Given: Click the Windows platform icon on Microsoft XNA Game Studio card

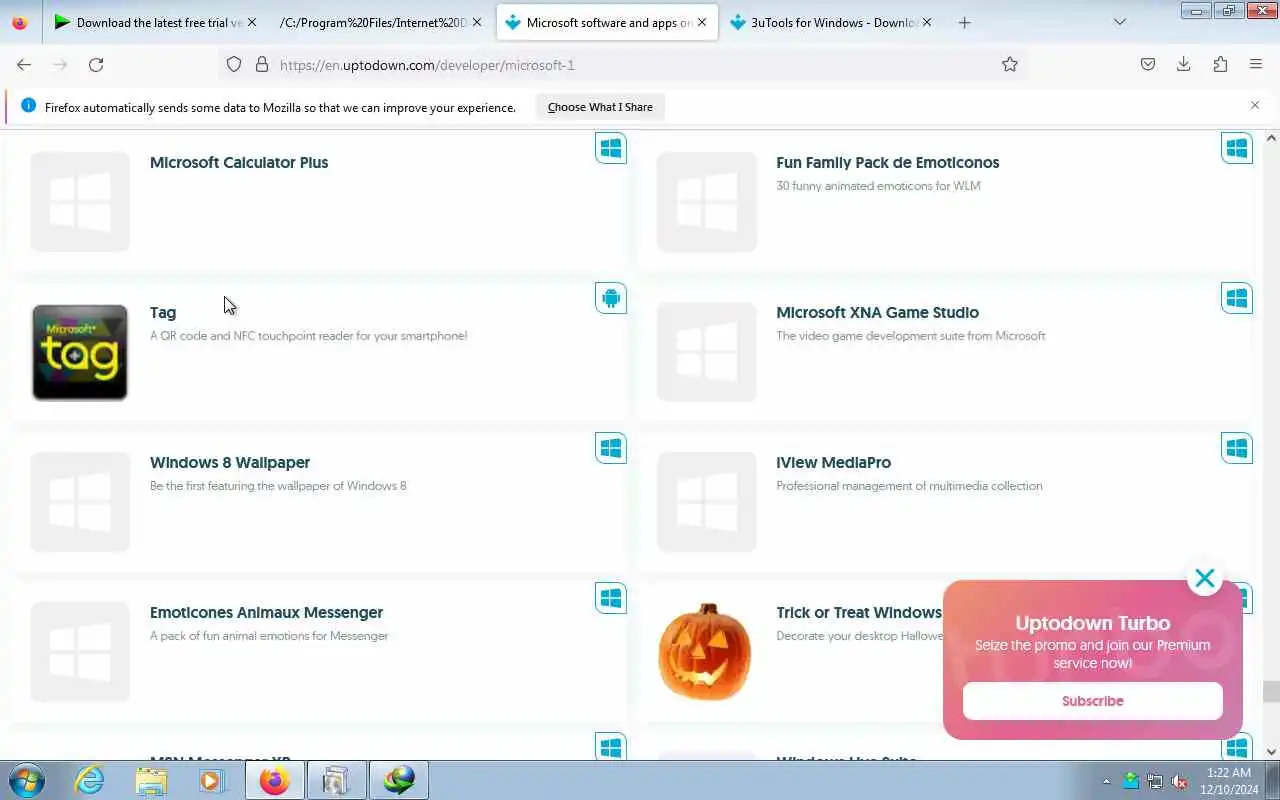Looking at the screenshot, I should (1237, 298).
